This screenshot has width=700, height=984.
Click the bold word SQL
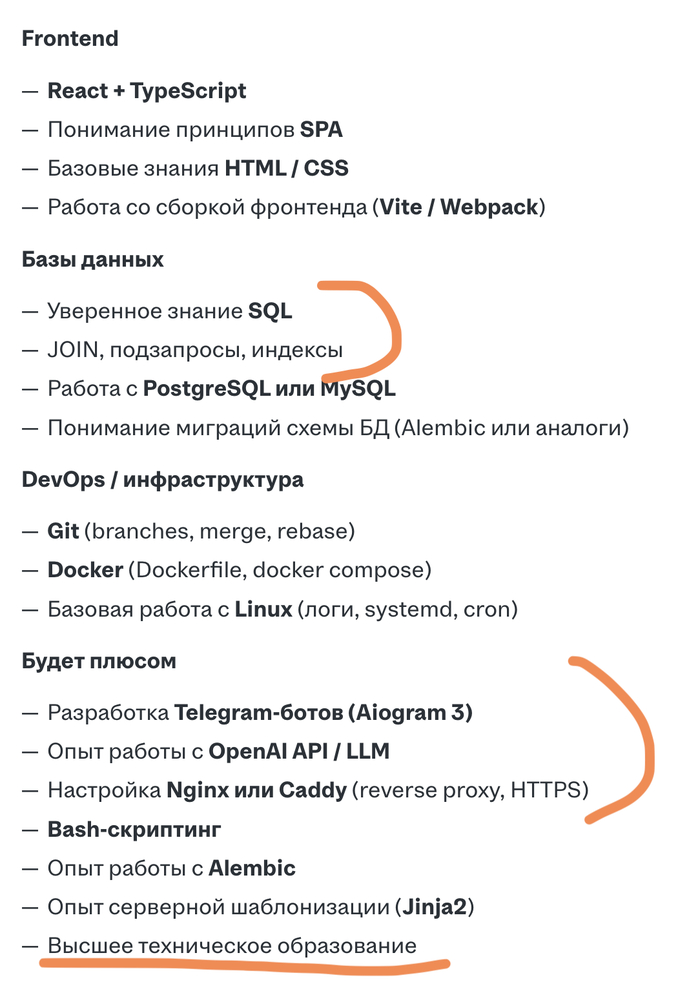tap(270, 311)
